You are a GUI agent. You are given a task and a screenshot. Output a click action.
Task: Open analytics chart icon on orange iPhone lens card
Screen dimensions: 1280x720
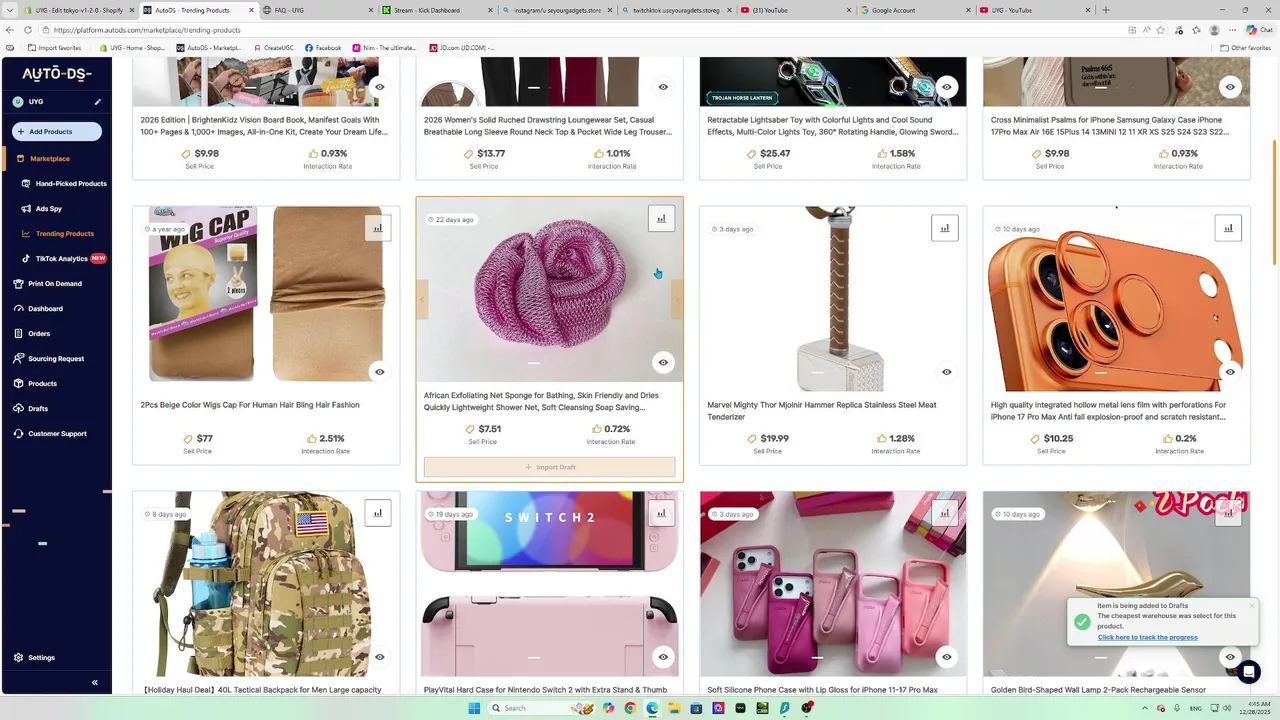[x=1228, y=228]
